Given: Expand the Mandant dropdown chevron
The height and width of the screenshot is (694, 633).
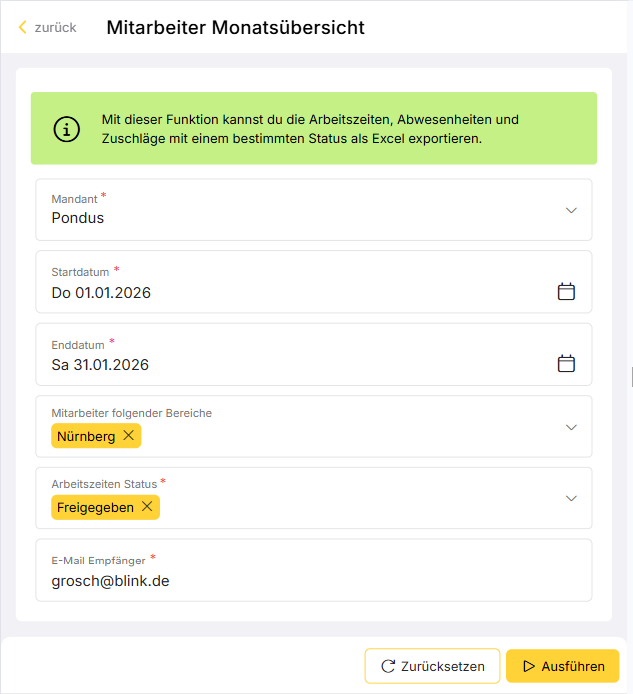Looking at the screenshot, I should click(571, 210).
